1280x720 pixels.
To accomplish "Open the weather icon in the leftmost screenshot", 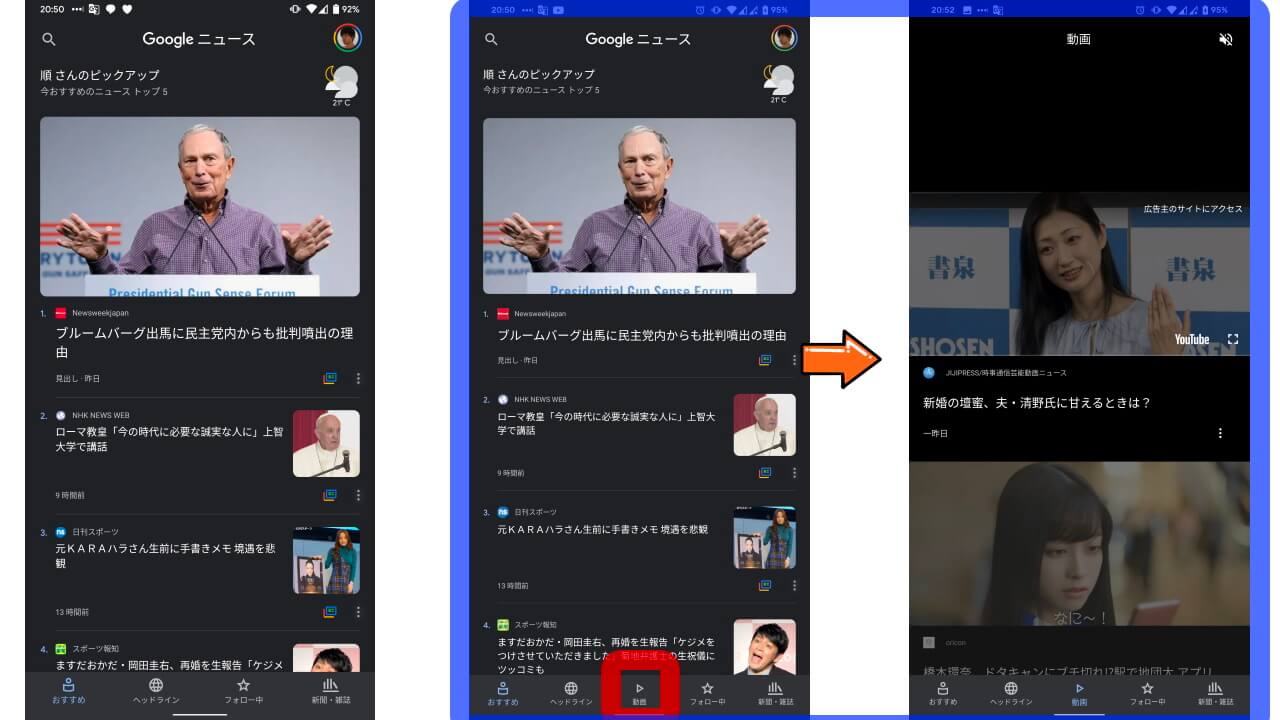I will coord(343,82).
